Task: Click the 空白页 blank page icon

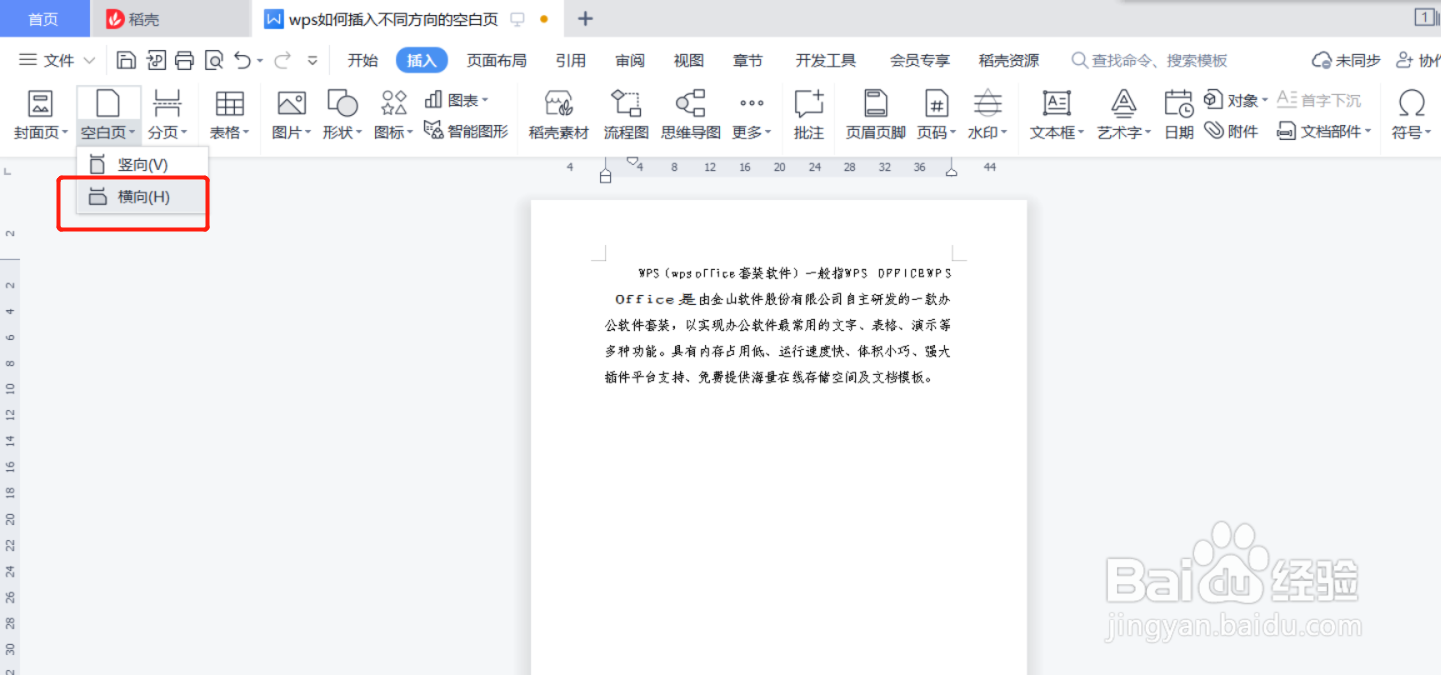Action: click(x=107, y=103)
